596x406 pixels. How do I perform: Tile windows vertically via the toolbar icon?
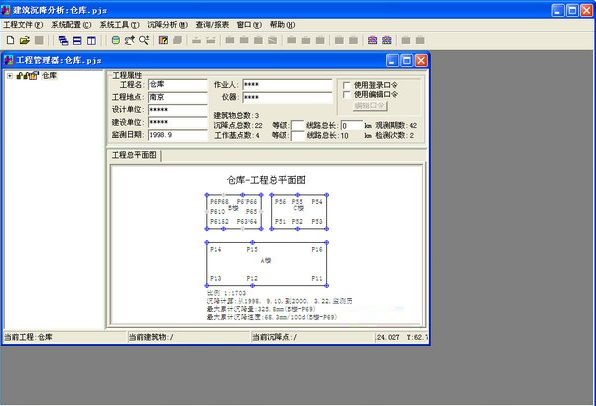click(91, 40)
